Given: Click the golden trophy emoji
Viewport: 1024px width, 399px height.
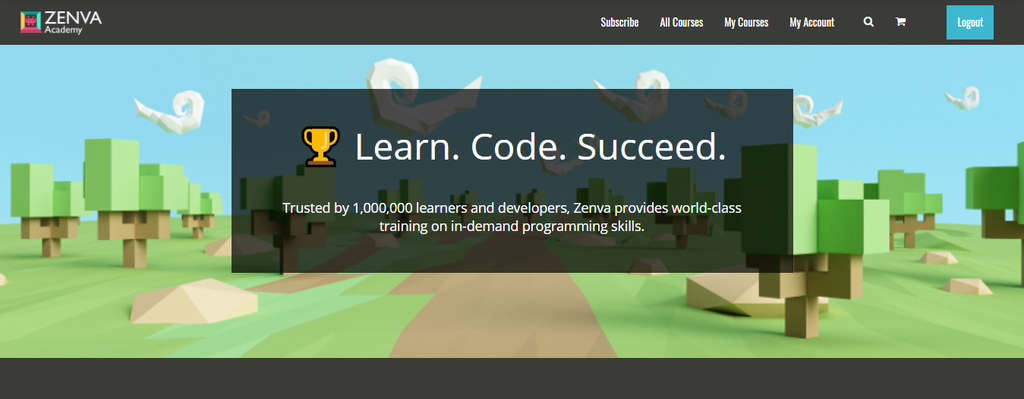Looking at the screenshot, I should [321, 146].
